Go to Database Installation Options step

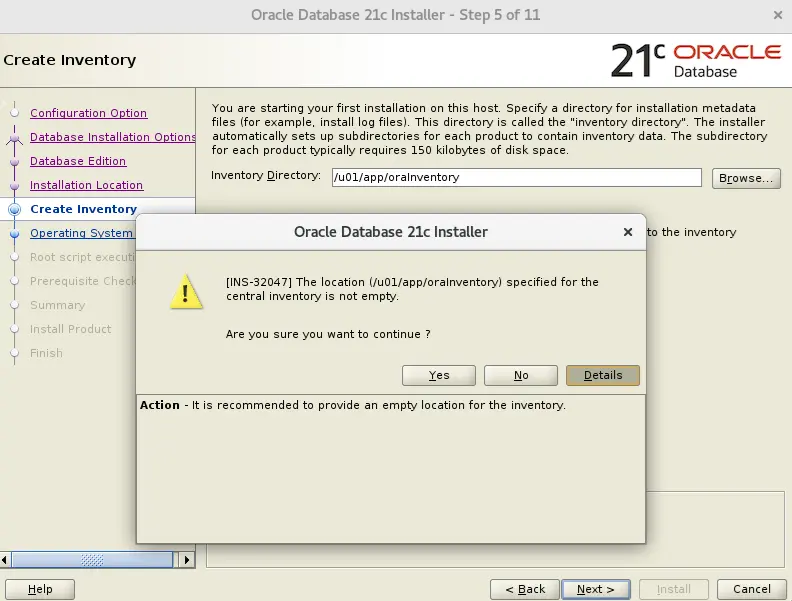(112, 137)
